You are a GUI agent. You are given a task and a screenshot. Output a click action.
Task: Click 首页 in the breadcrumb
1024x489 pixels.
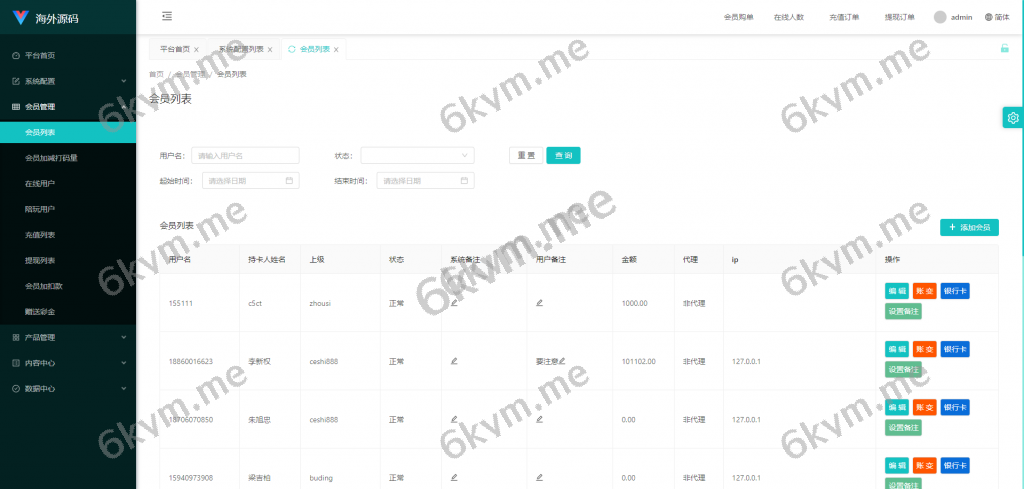click(x=157, y=74)
